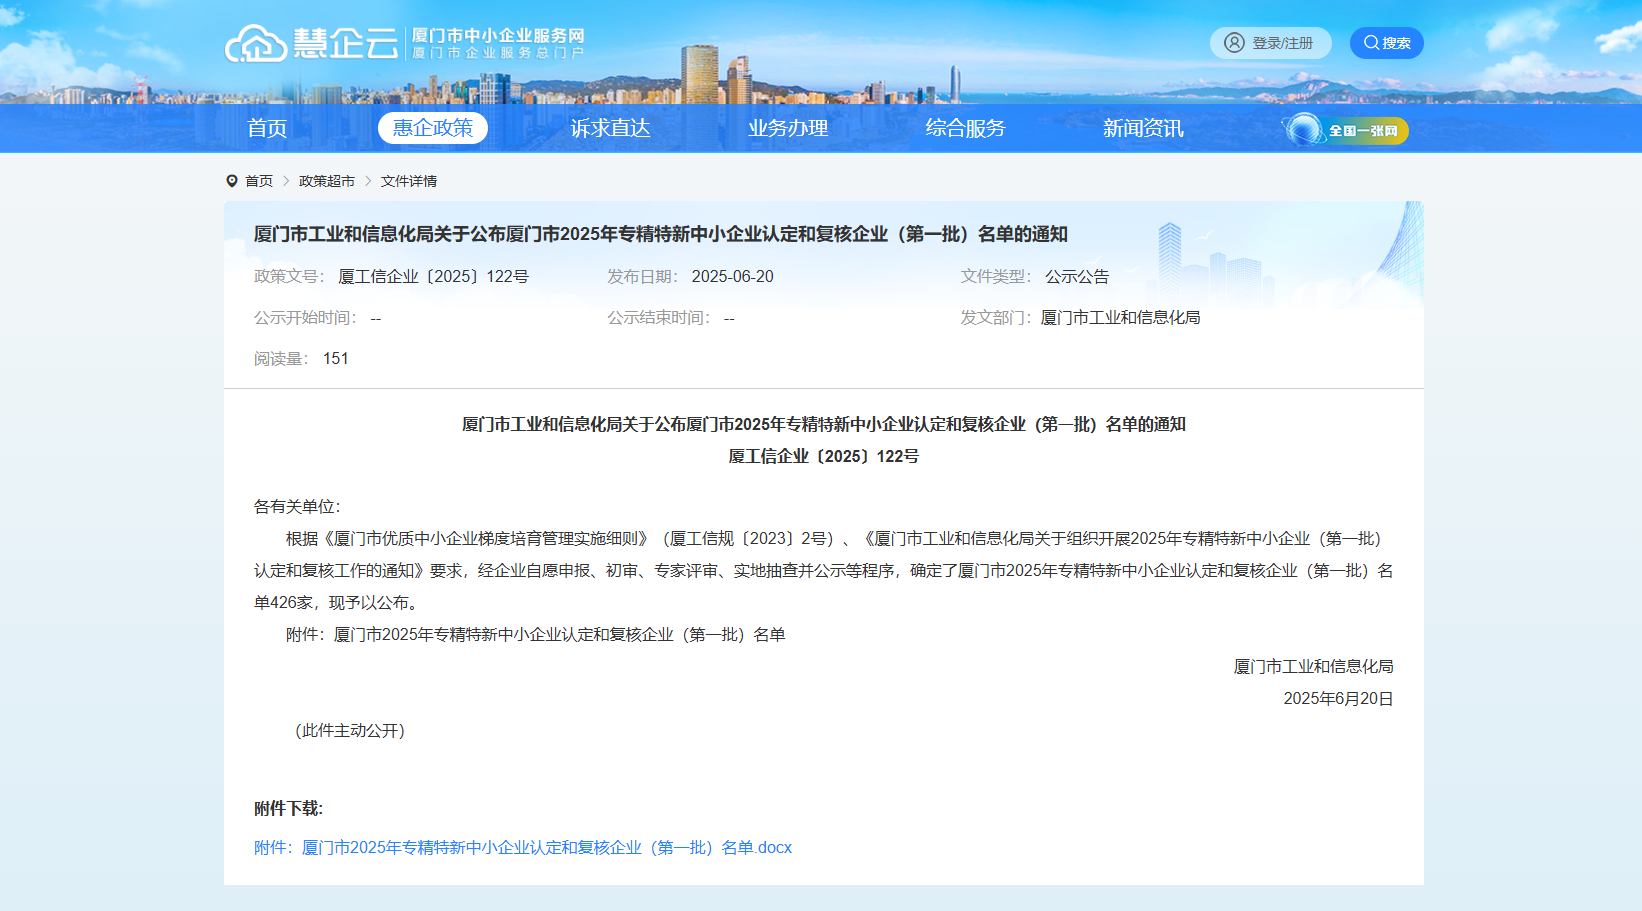Click the signature date 2025年6月20日
The width and height of the screenshot is (1642, 911).
pos(1338,698)
